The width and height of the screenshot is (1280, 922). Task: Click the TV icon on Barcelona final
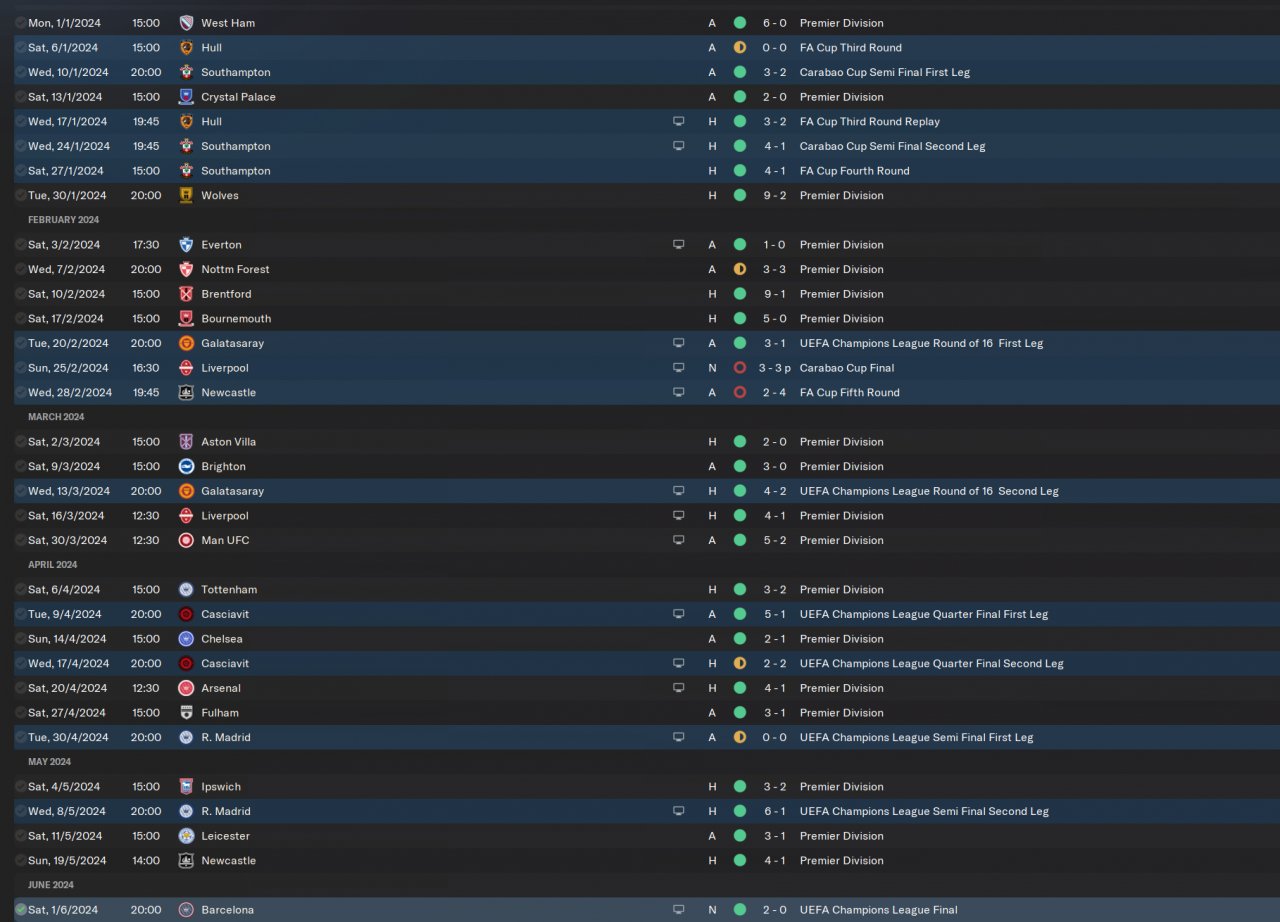[x=679, y=910]
